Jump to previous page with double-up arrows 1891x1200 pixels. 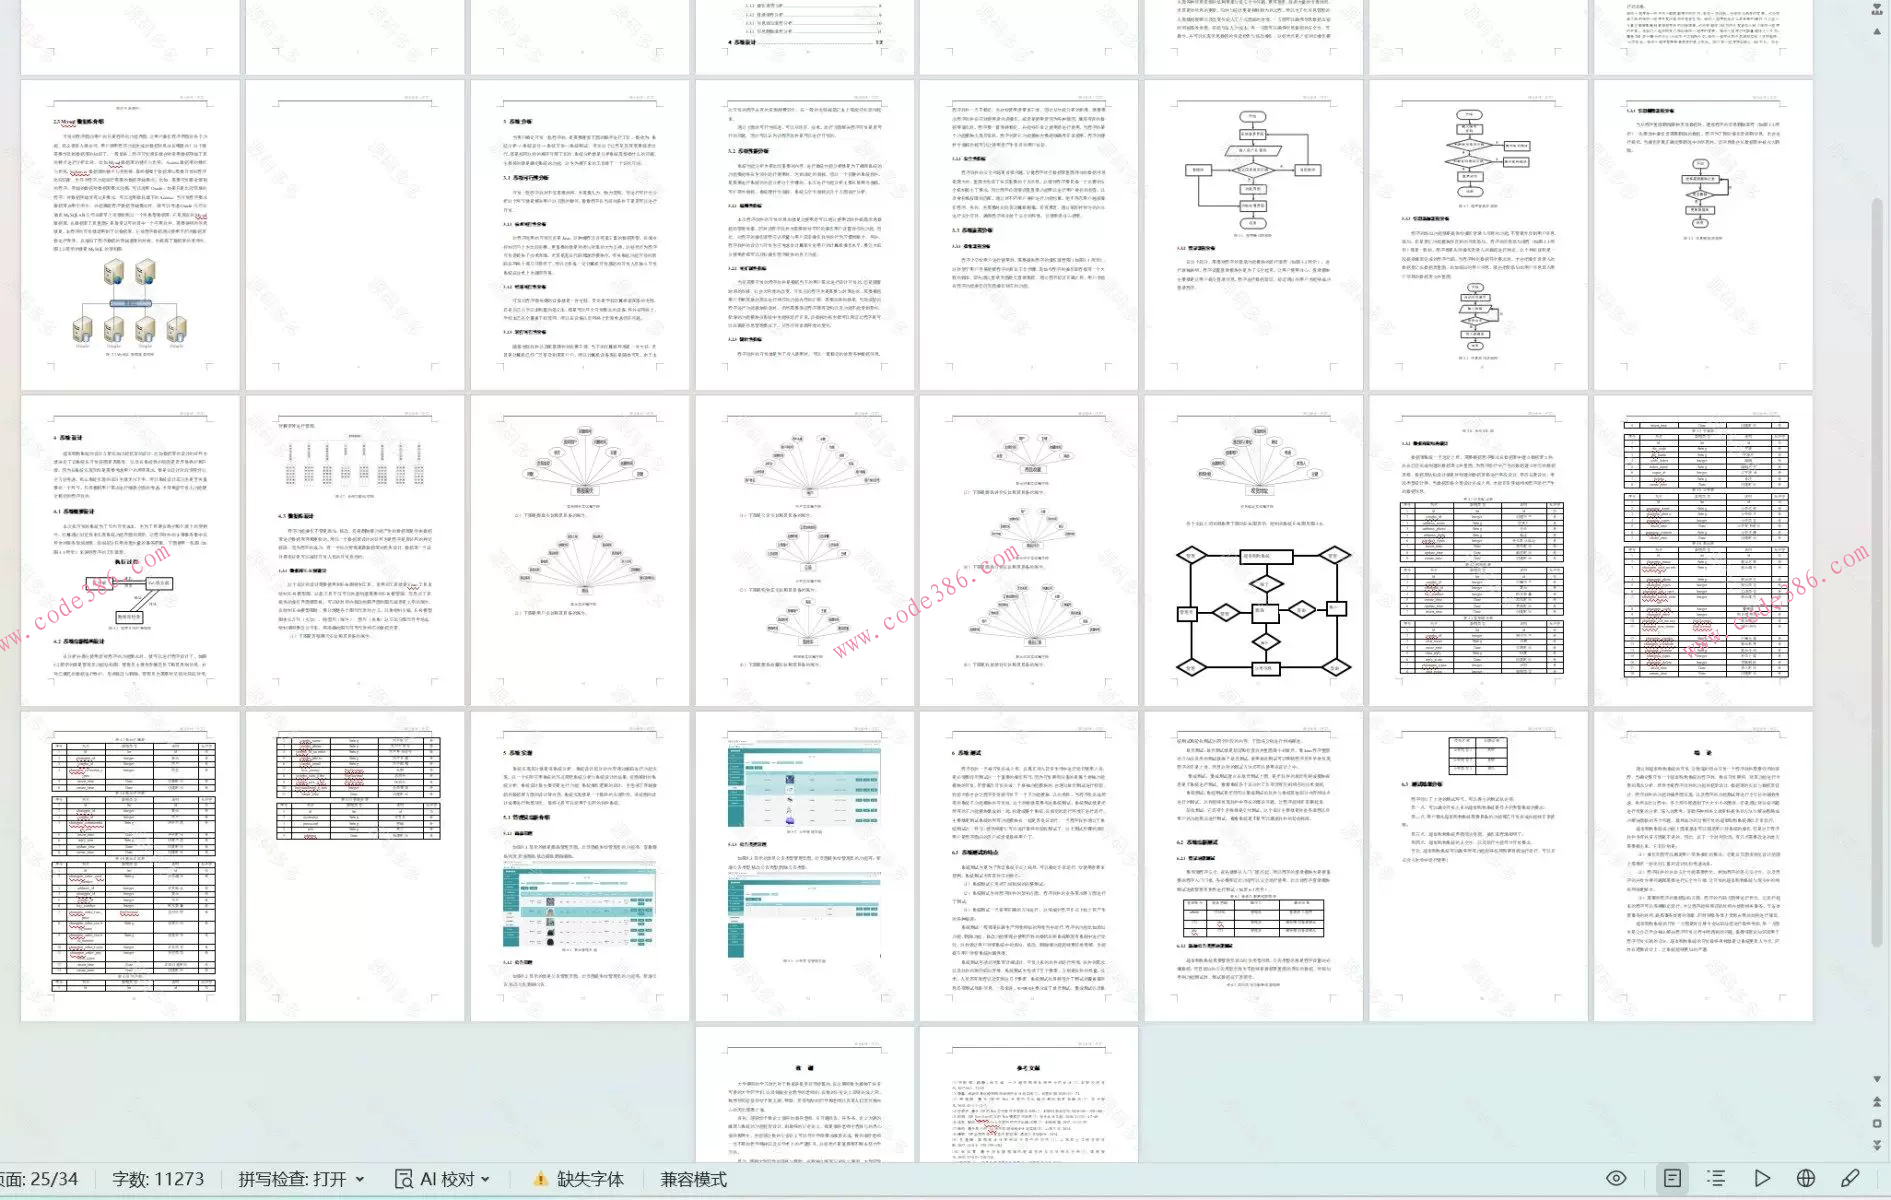(x=1876, y=1101)
